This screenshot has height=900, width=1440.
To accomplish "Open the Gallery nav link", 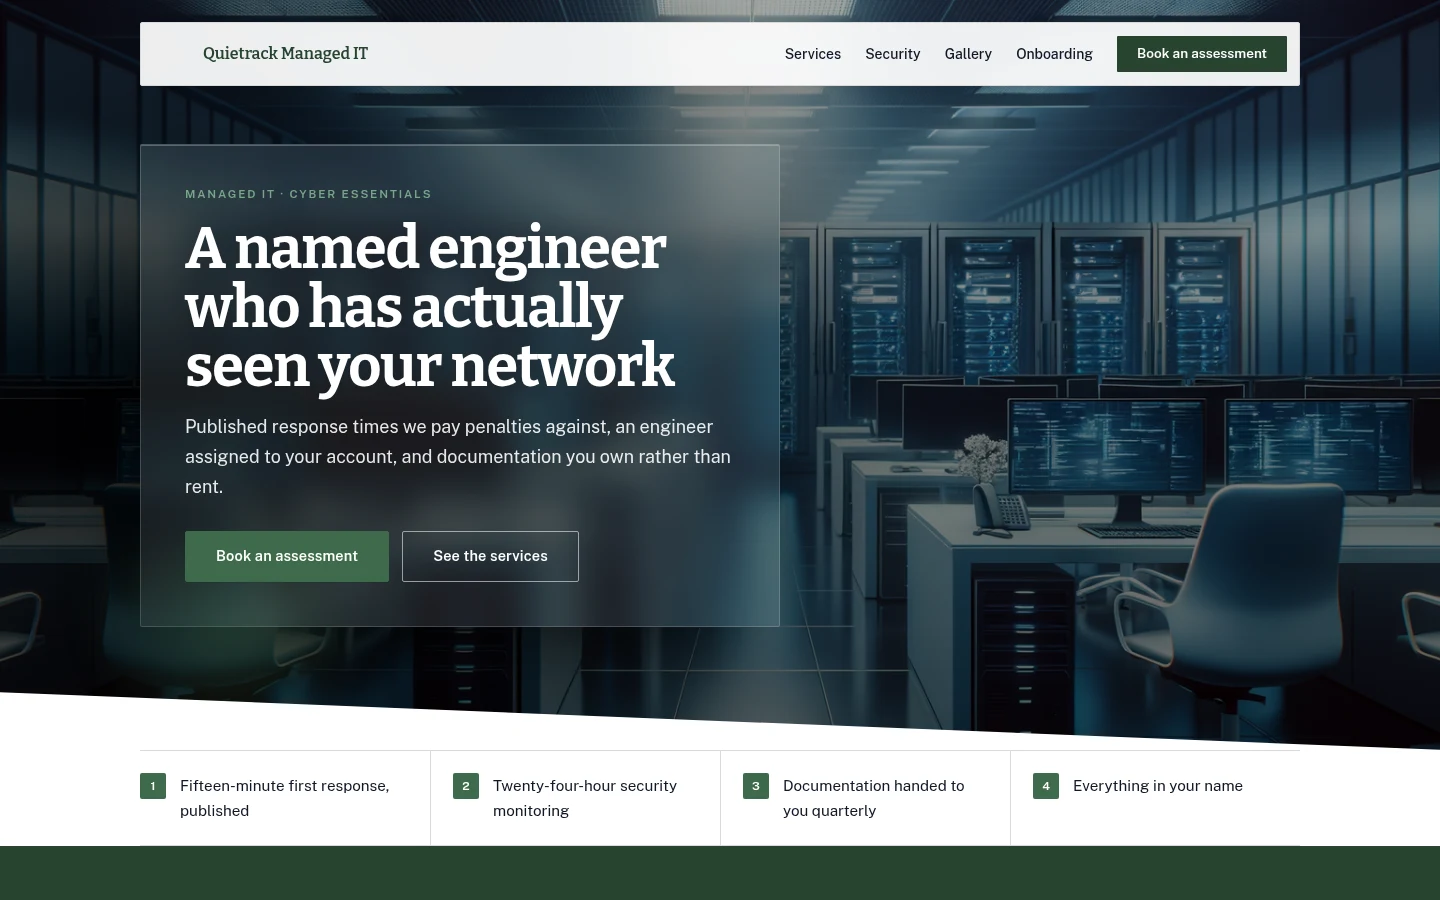I will pos(968,54).
